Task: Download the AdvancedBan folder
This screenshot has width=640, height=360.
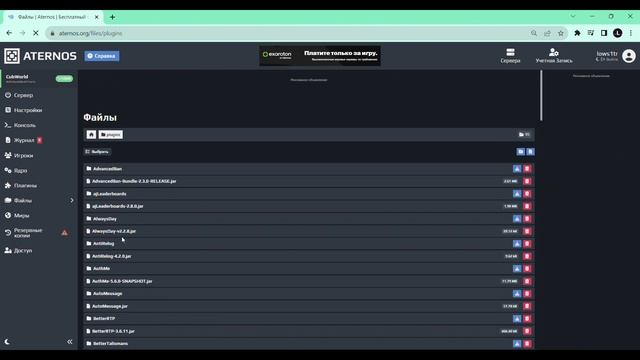Action: pyautogui.click(x=517, y=169)
